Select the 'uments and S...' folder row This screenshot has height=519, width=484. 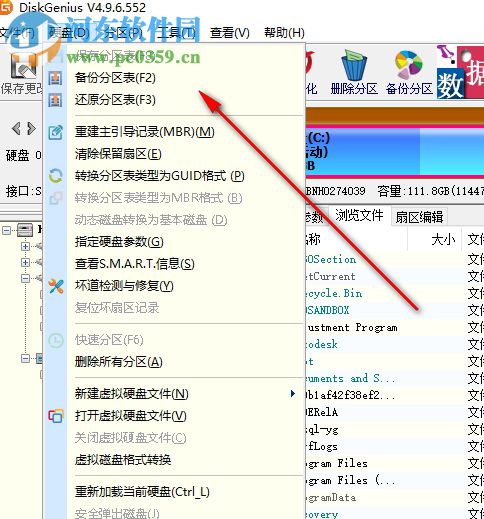(x=395, y=379)
